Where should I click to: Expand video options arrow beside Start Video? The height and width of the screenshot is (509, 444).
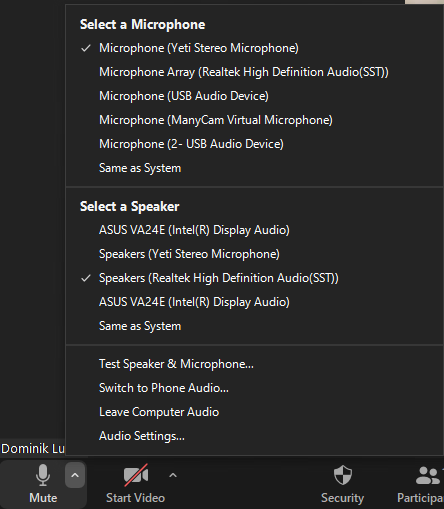click(173, 475)
